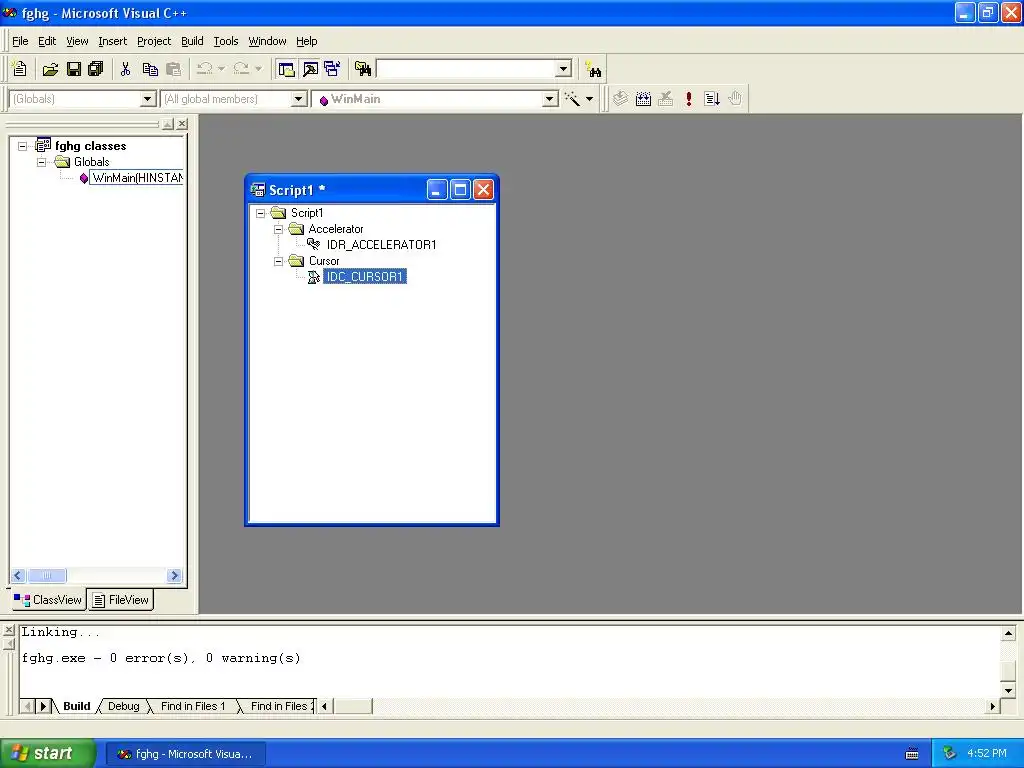
Task: Collapse the Globals folder node
Action: 41,162
